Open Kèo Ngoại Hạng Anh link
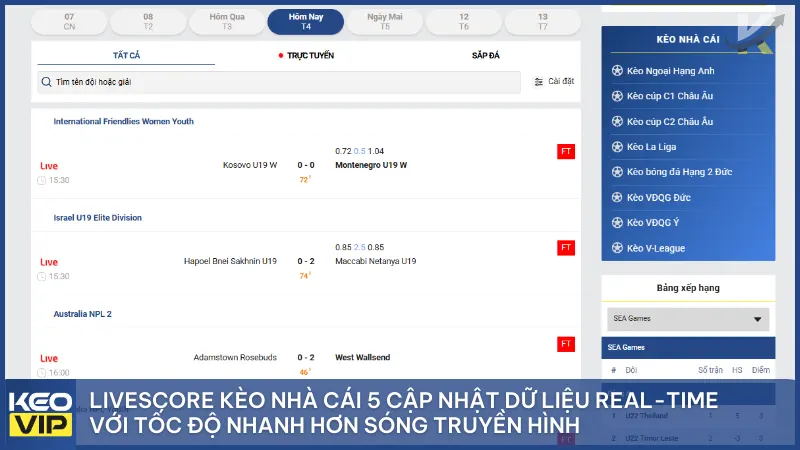The height and width of the screenshot is (450, 800). [x=670, y=71]
